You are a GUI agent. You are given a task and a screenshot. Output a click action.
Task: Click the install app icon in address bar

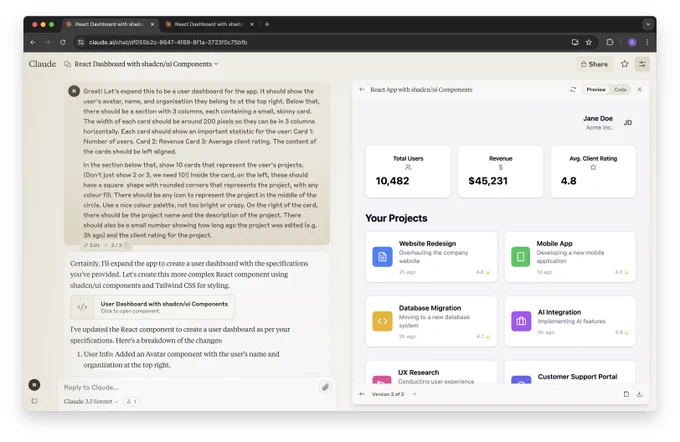575,42
